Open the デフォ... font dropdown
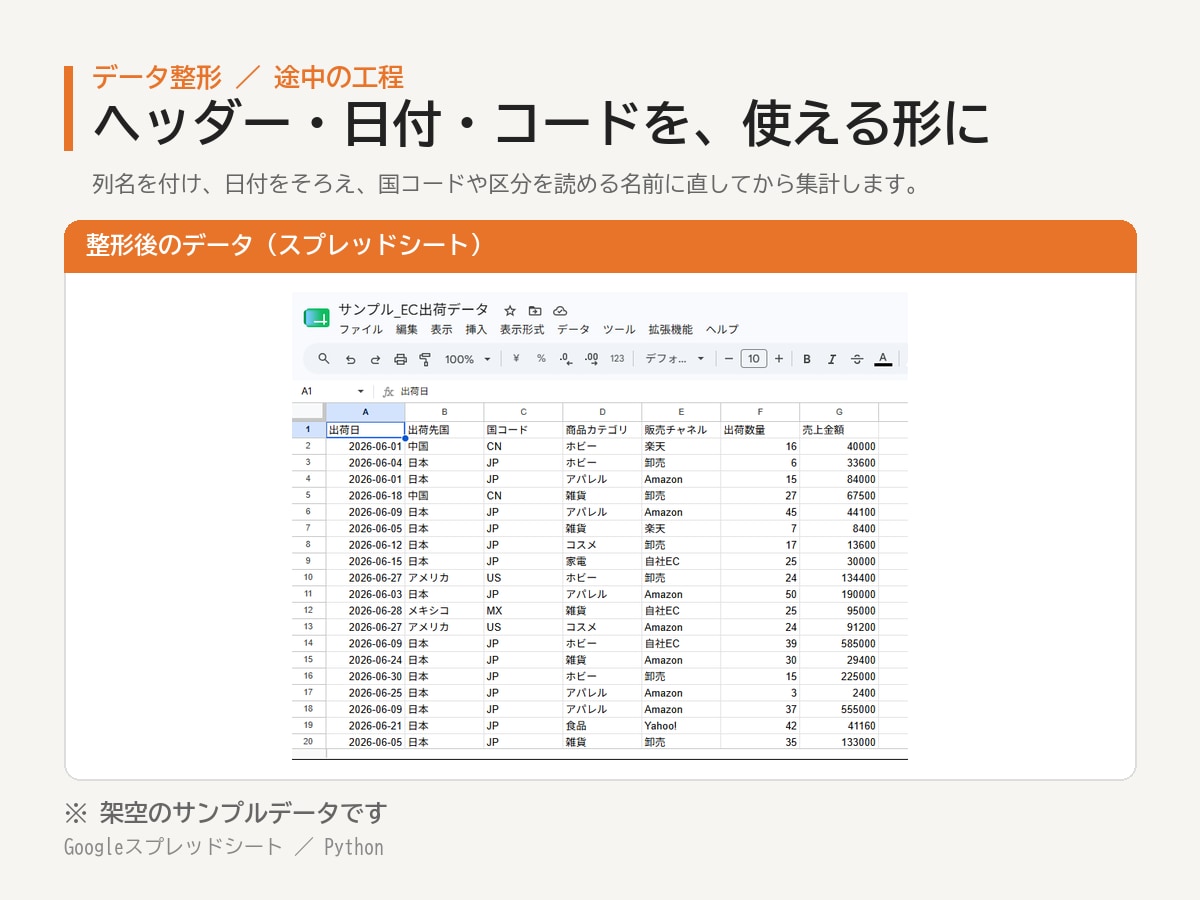The width and height of the screenshot is (1200, 900). tap(675, 359)
